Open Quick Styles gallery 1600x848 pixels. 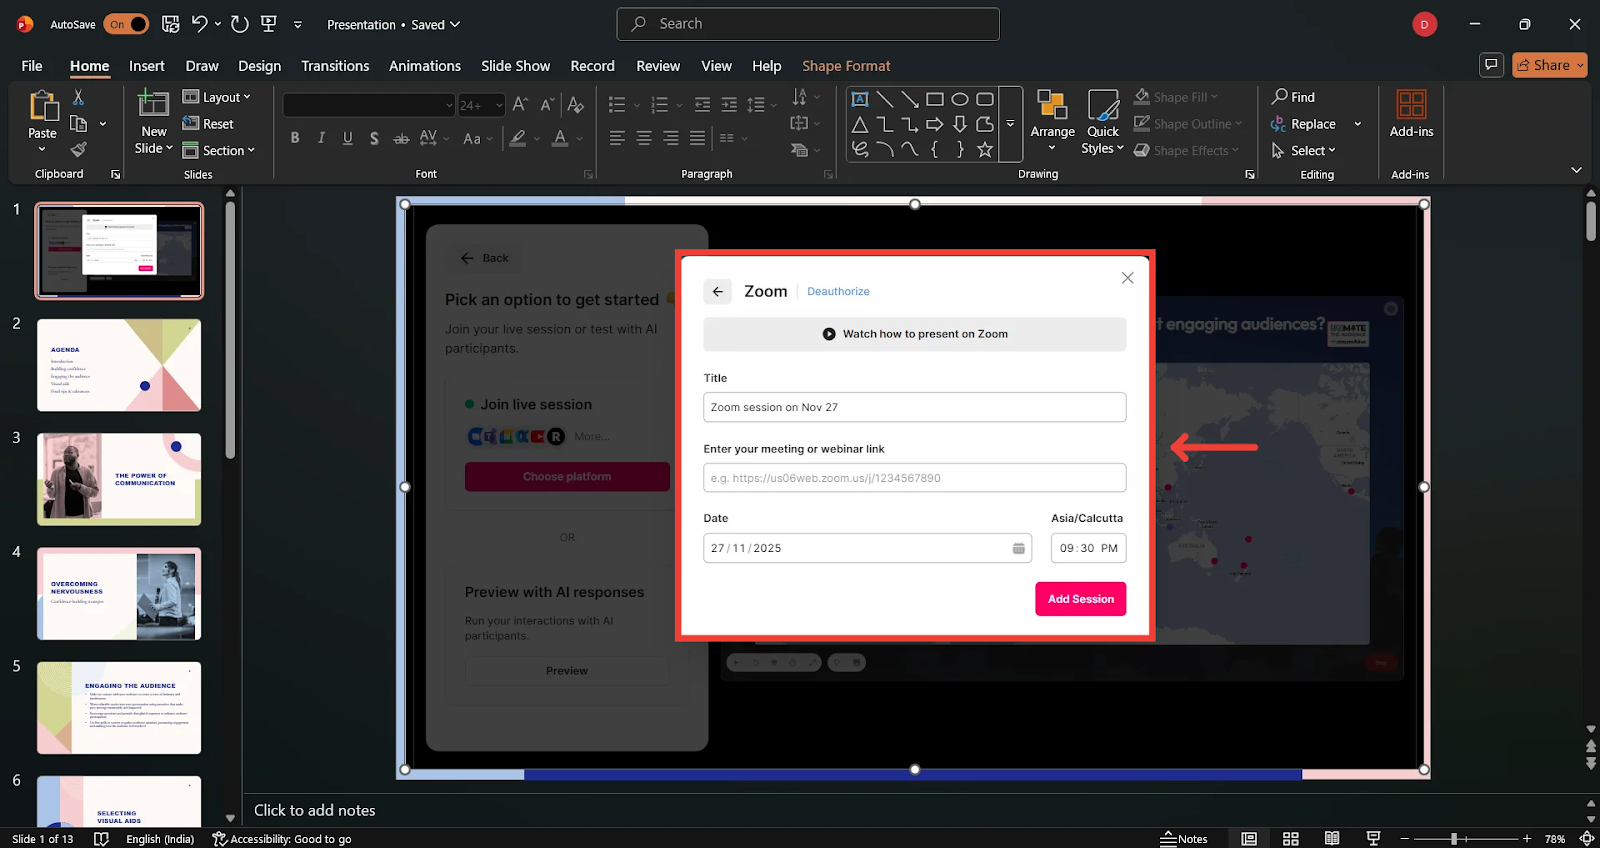click(1103, 121)
